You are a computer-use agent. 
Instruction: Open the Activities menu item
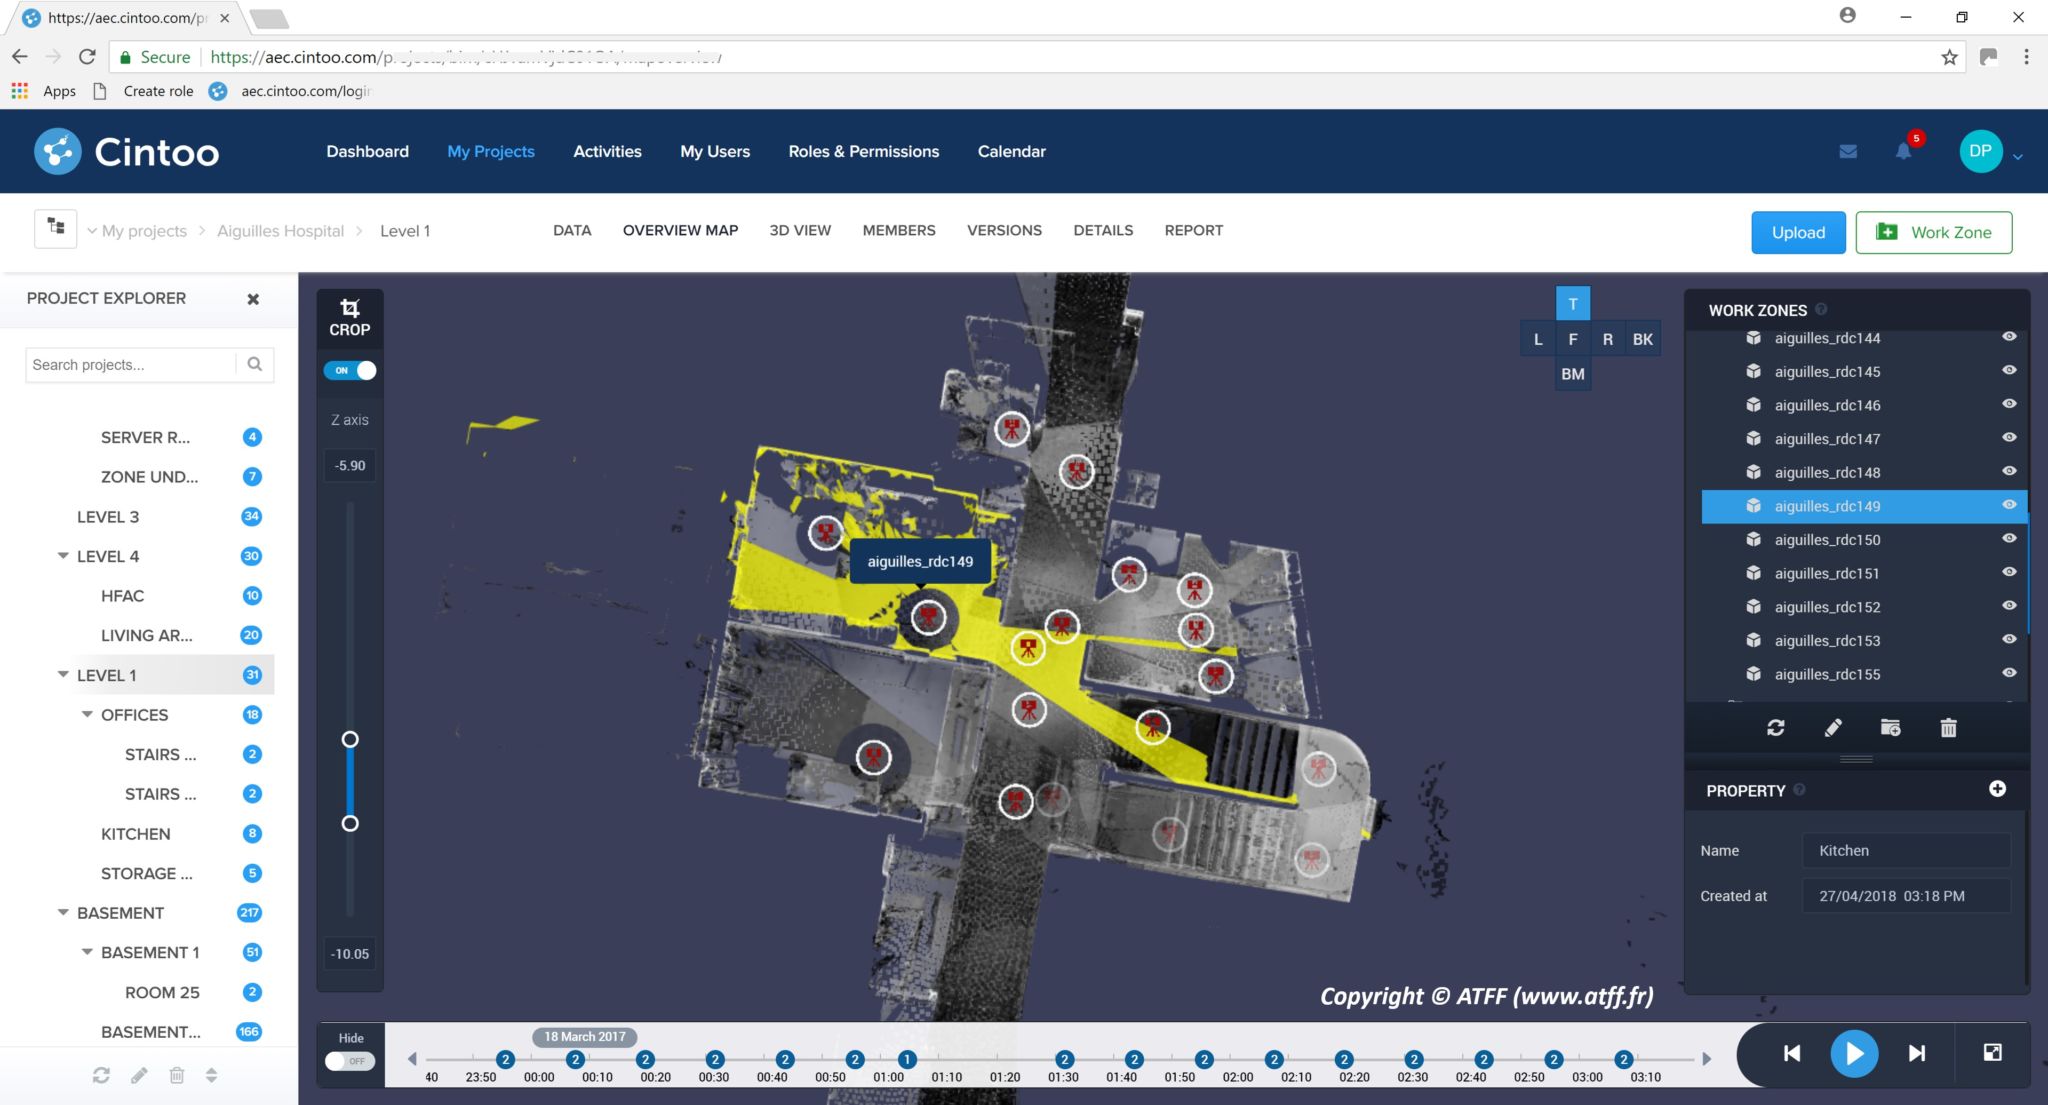(x=607, y=151)
